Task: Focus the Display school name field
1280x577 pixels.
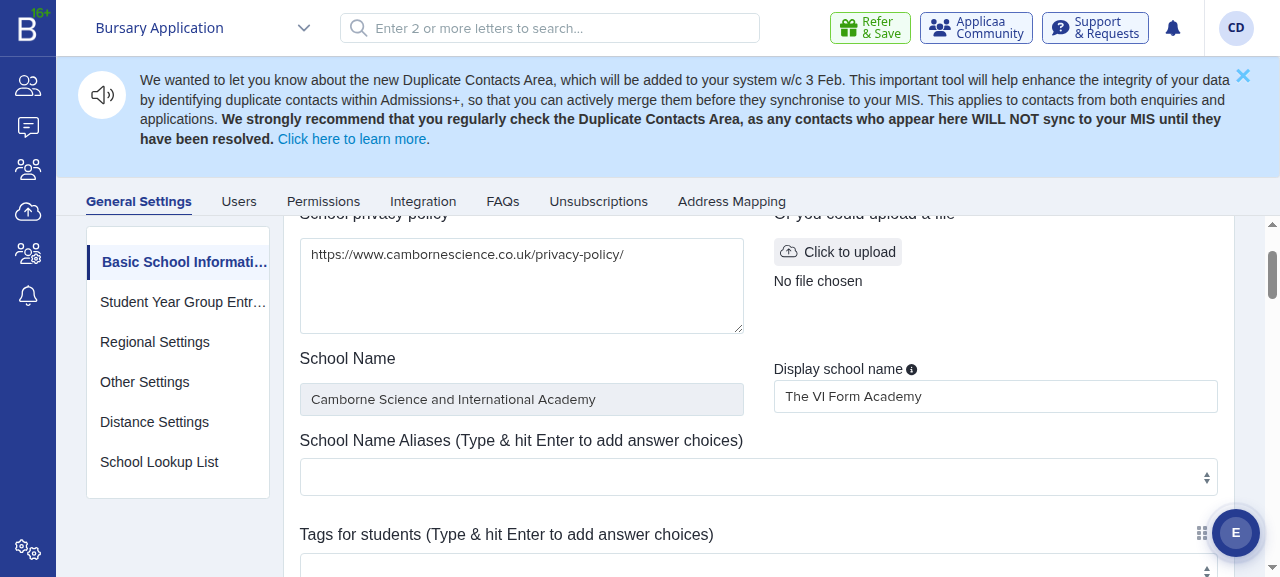Action: [x=996, y=396]
